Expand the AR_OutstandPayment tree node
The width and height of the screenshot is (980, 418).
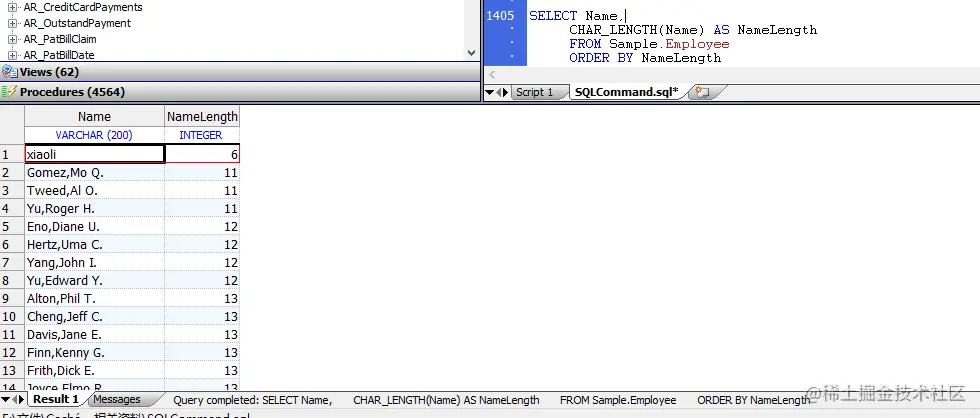click(12, 24)
